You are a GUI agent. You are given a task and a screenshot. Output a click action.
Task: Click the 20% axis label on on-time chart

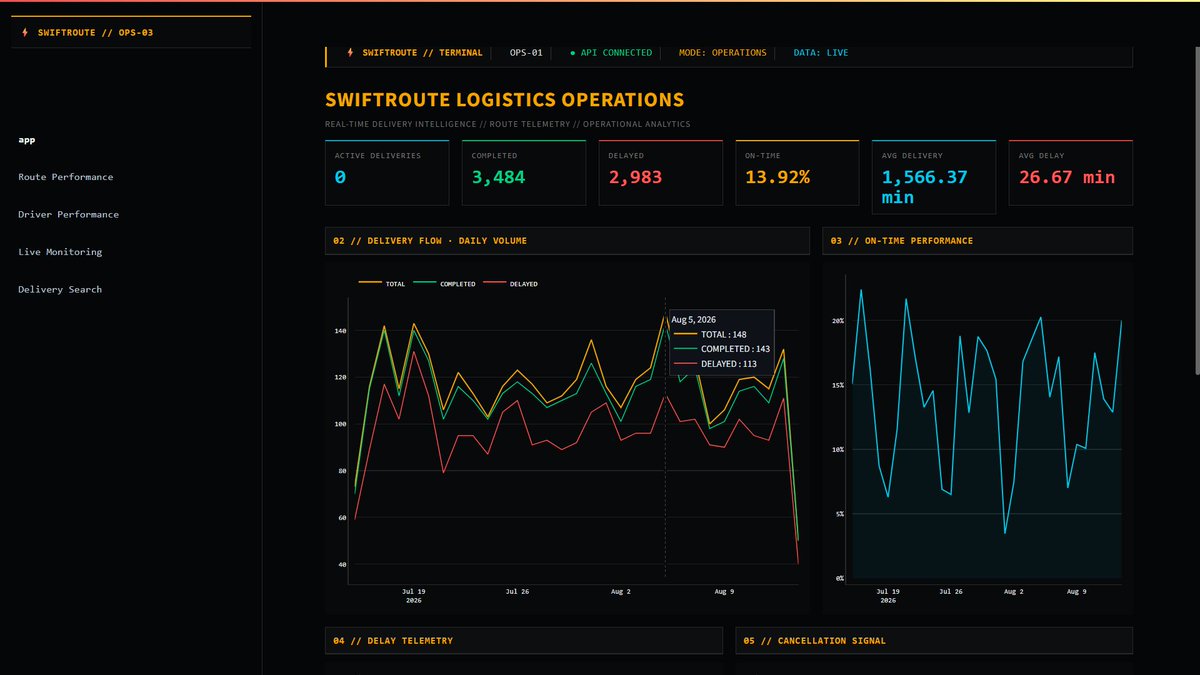tap(838, 321)
